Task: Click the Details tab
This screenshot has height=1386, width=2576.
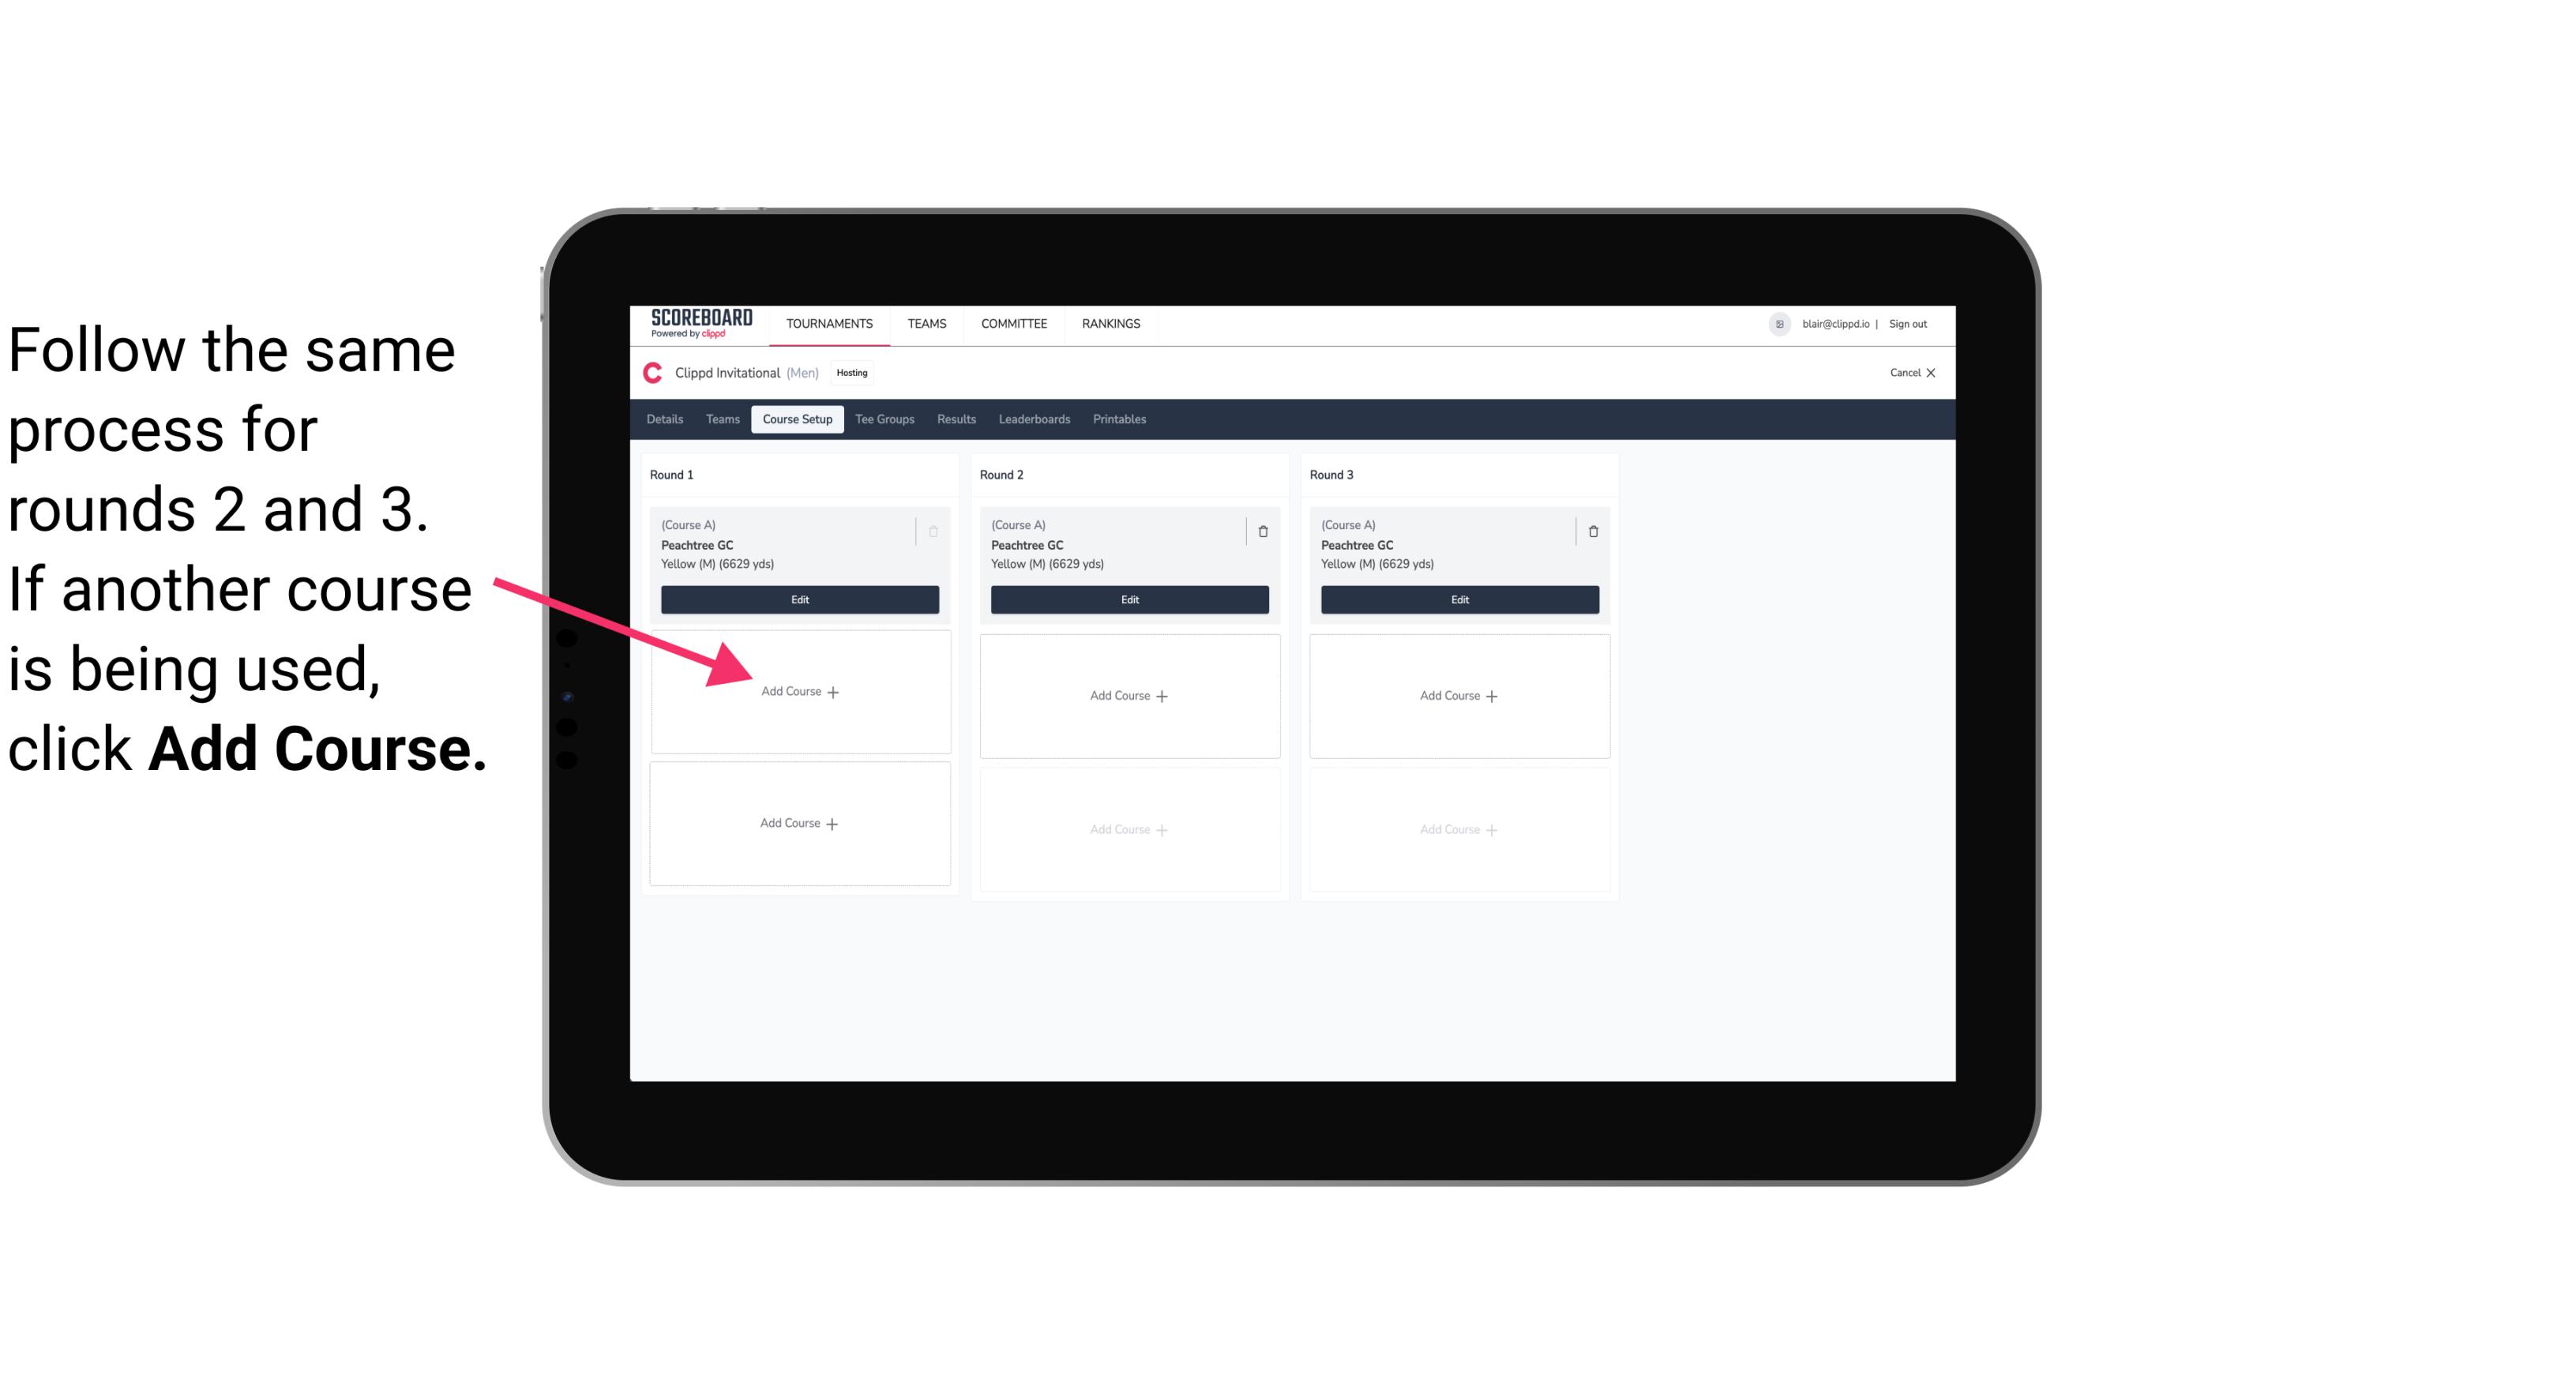Action: 666,420
